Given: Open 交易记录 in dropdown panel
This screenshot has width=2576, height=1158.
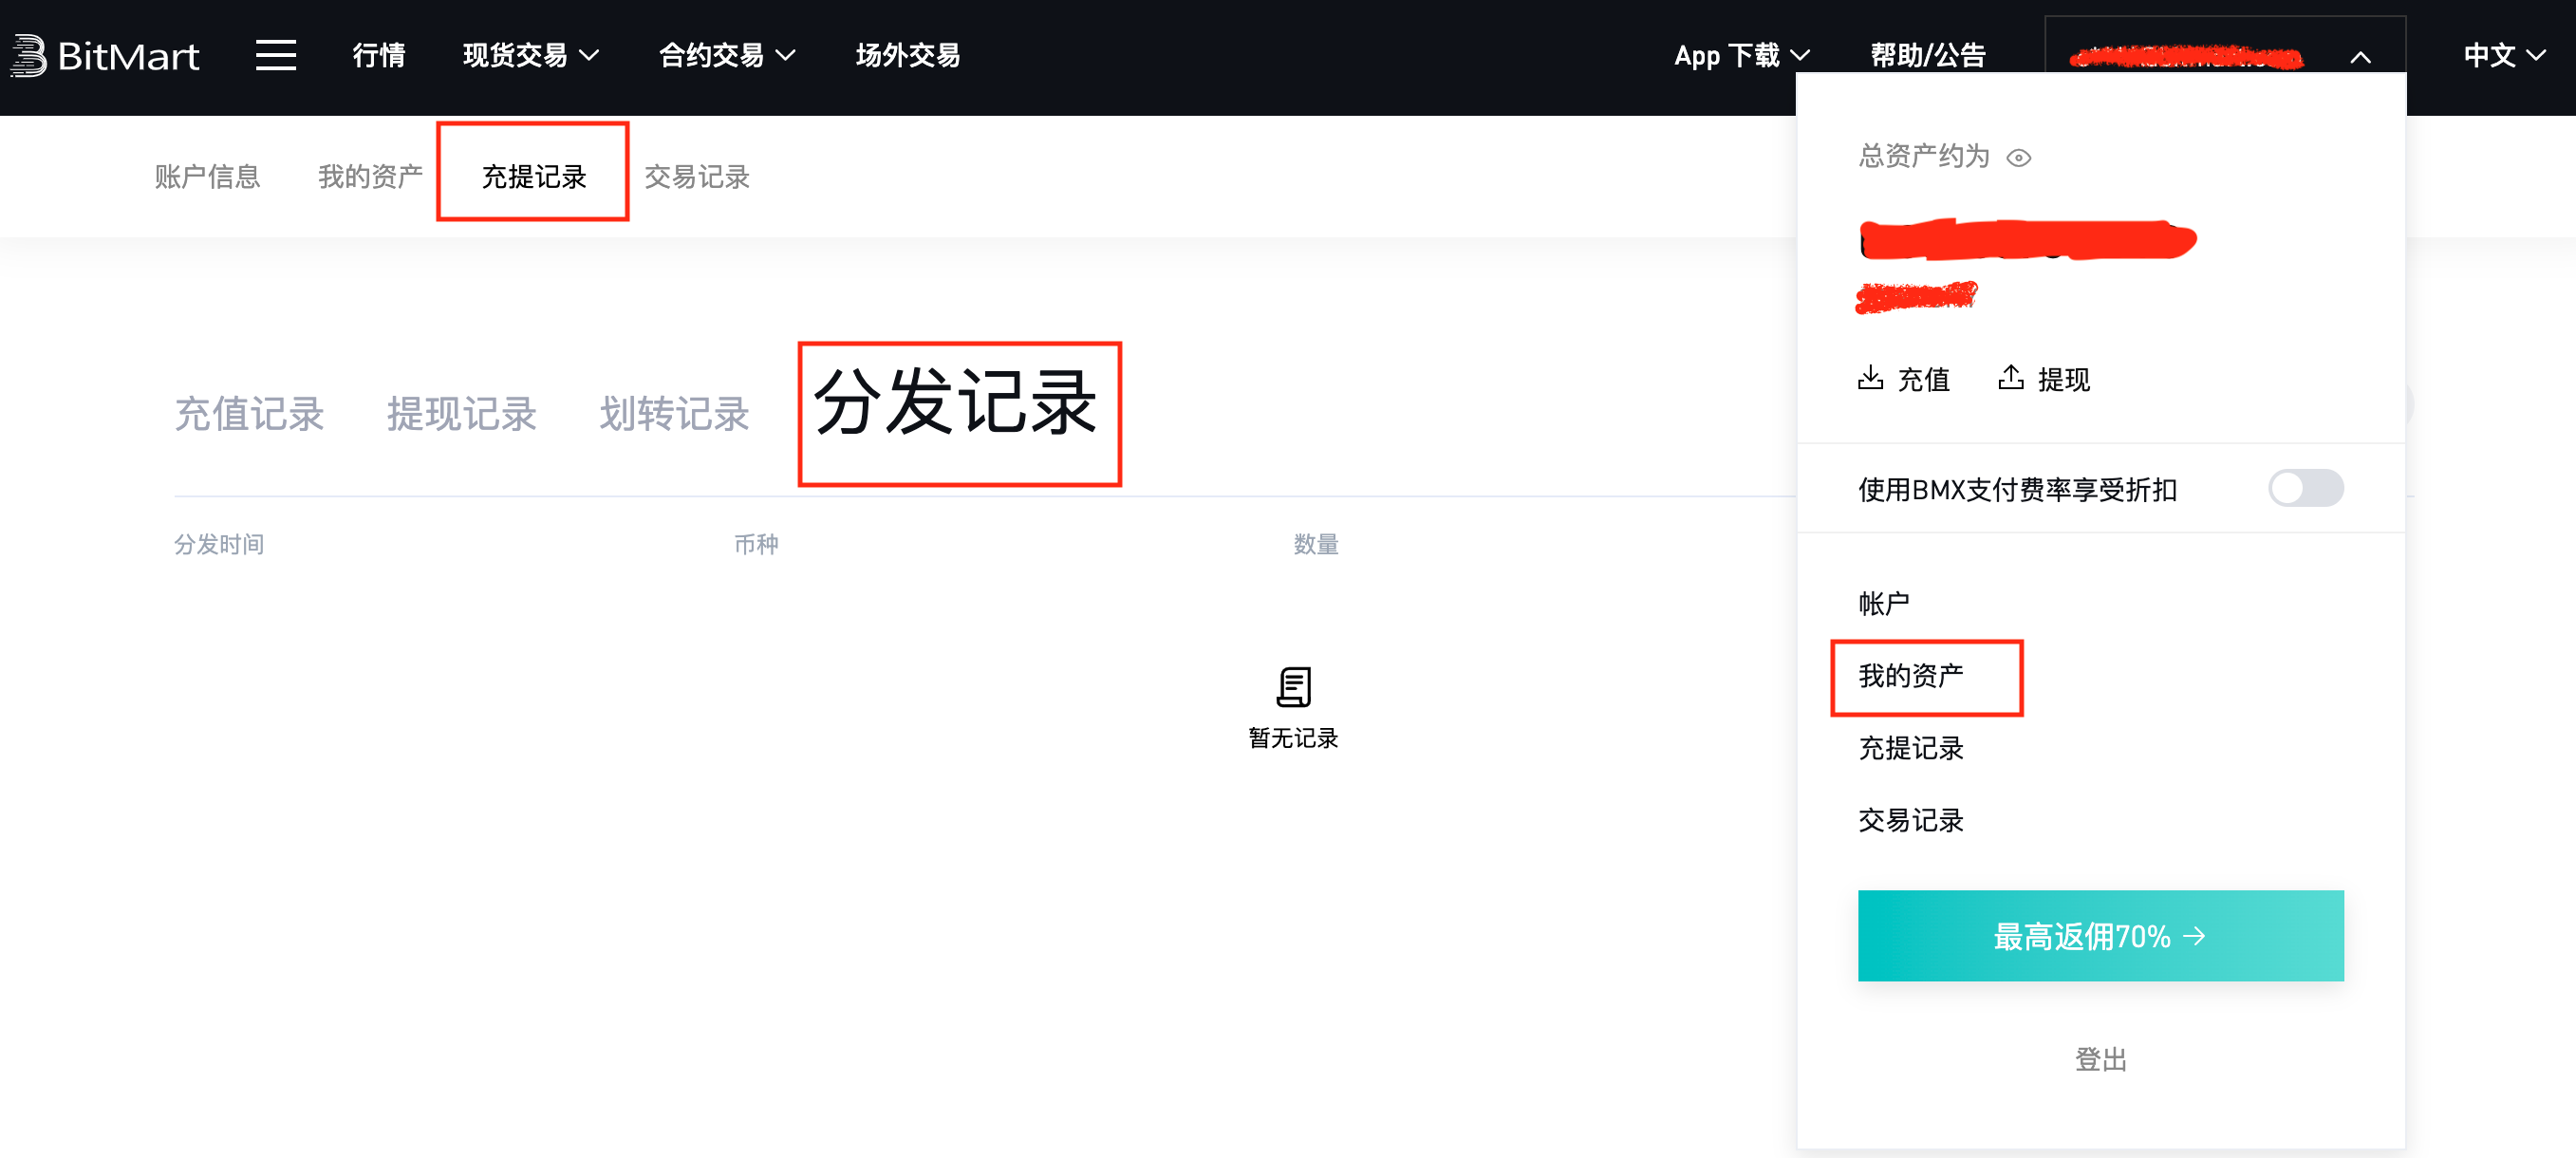Looking at the screenshot, I should (1910, 820).
